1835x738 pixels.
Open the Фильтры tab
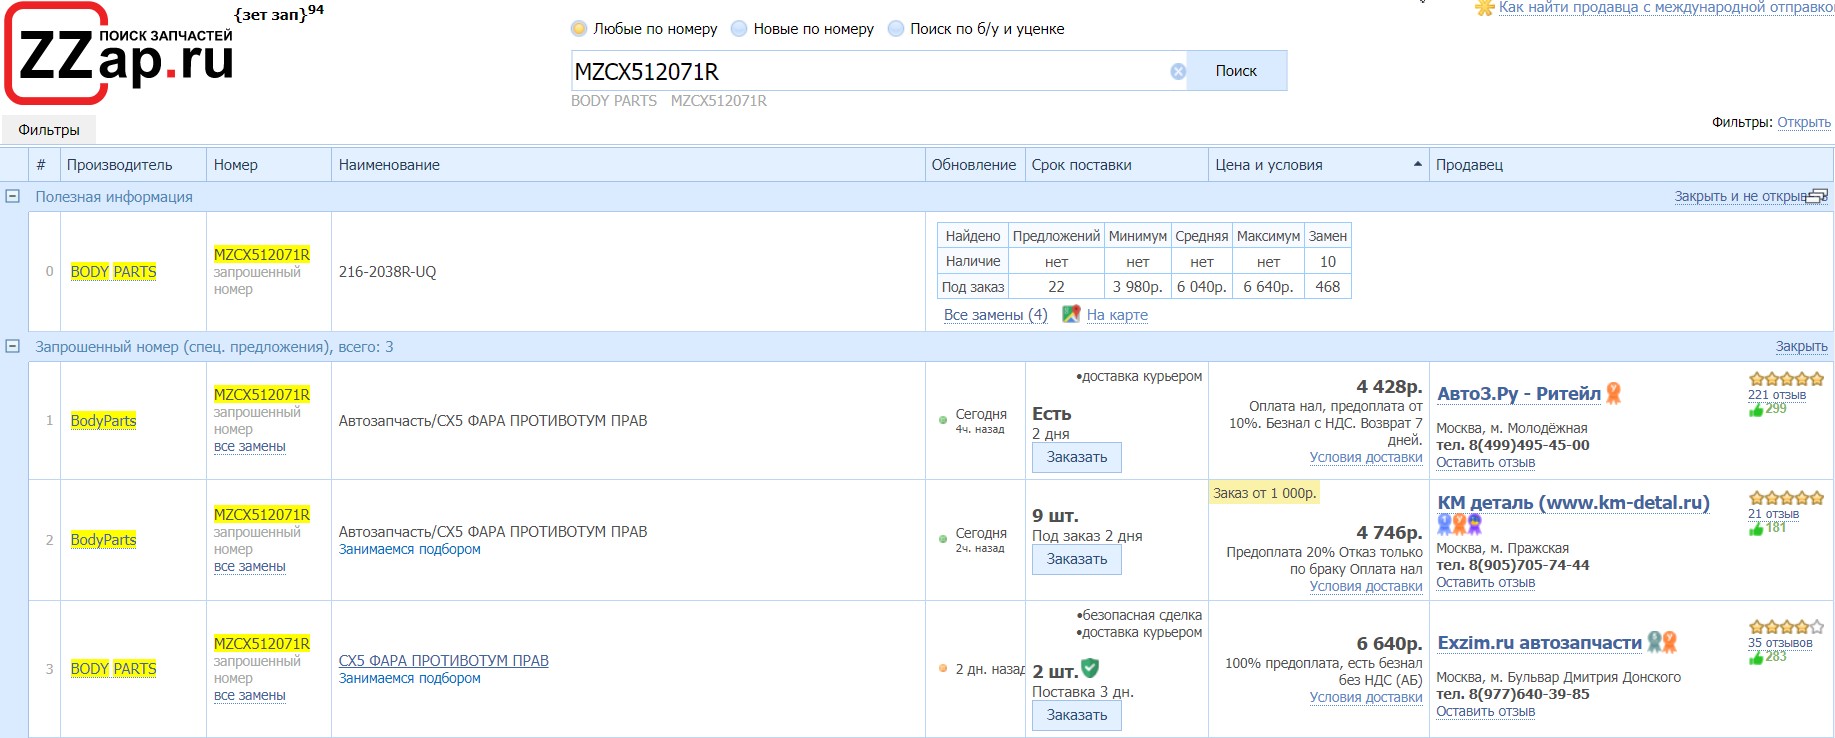[x=49, y=130]
